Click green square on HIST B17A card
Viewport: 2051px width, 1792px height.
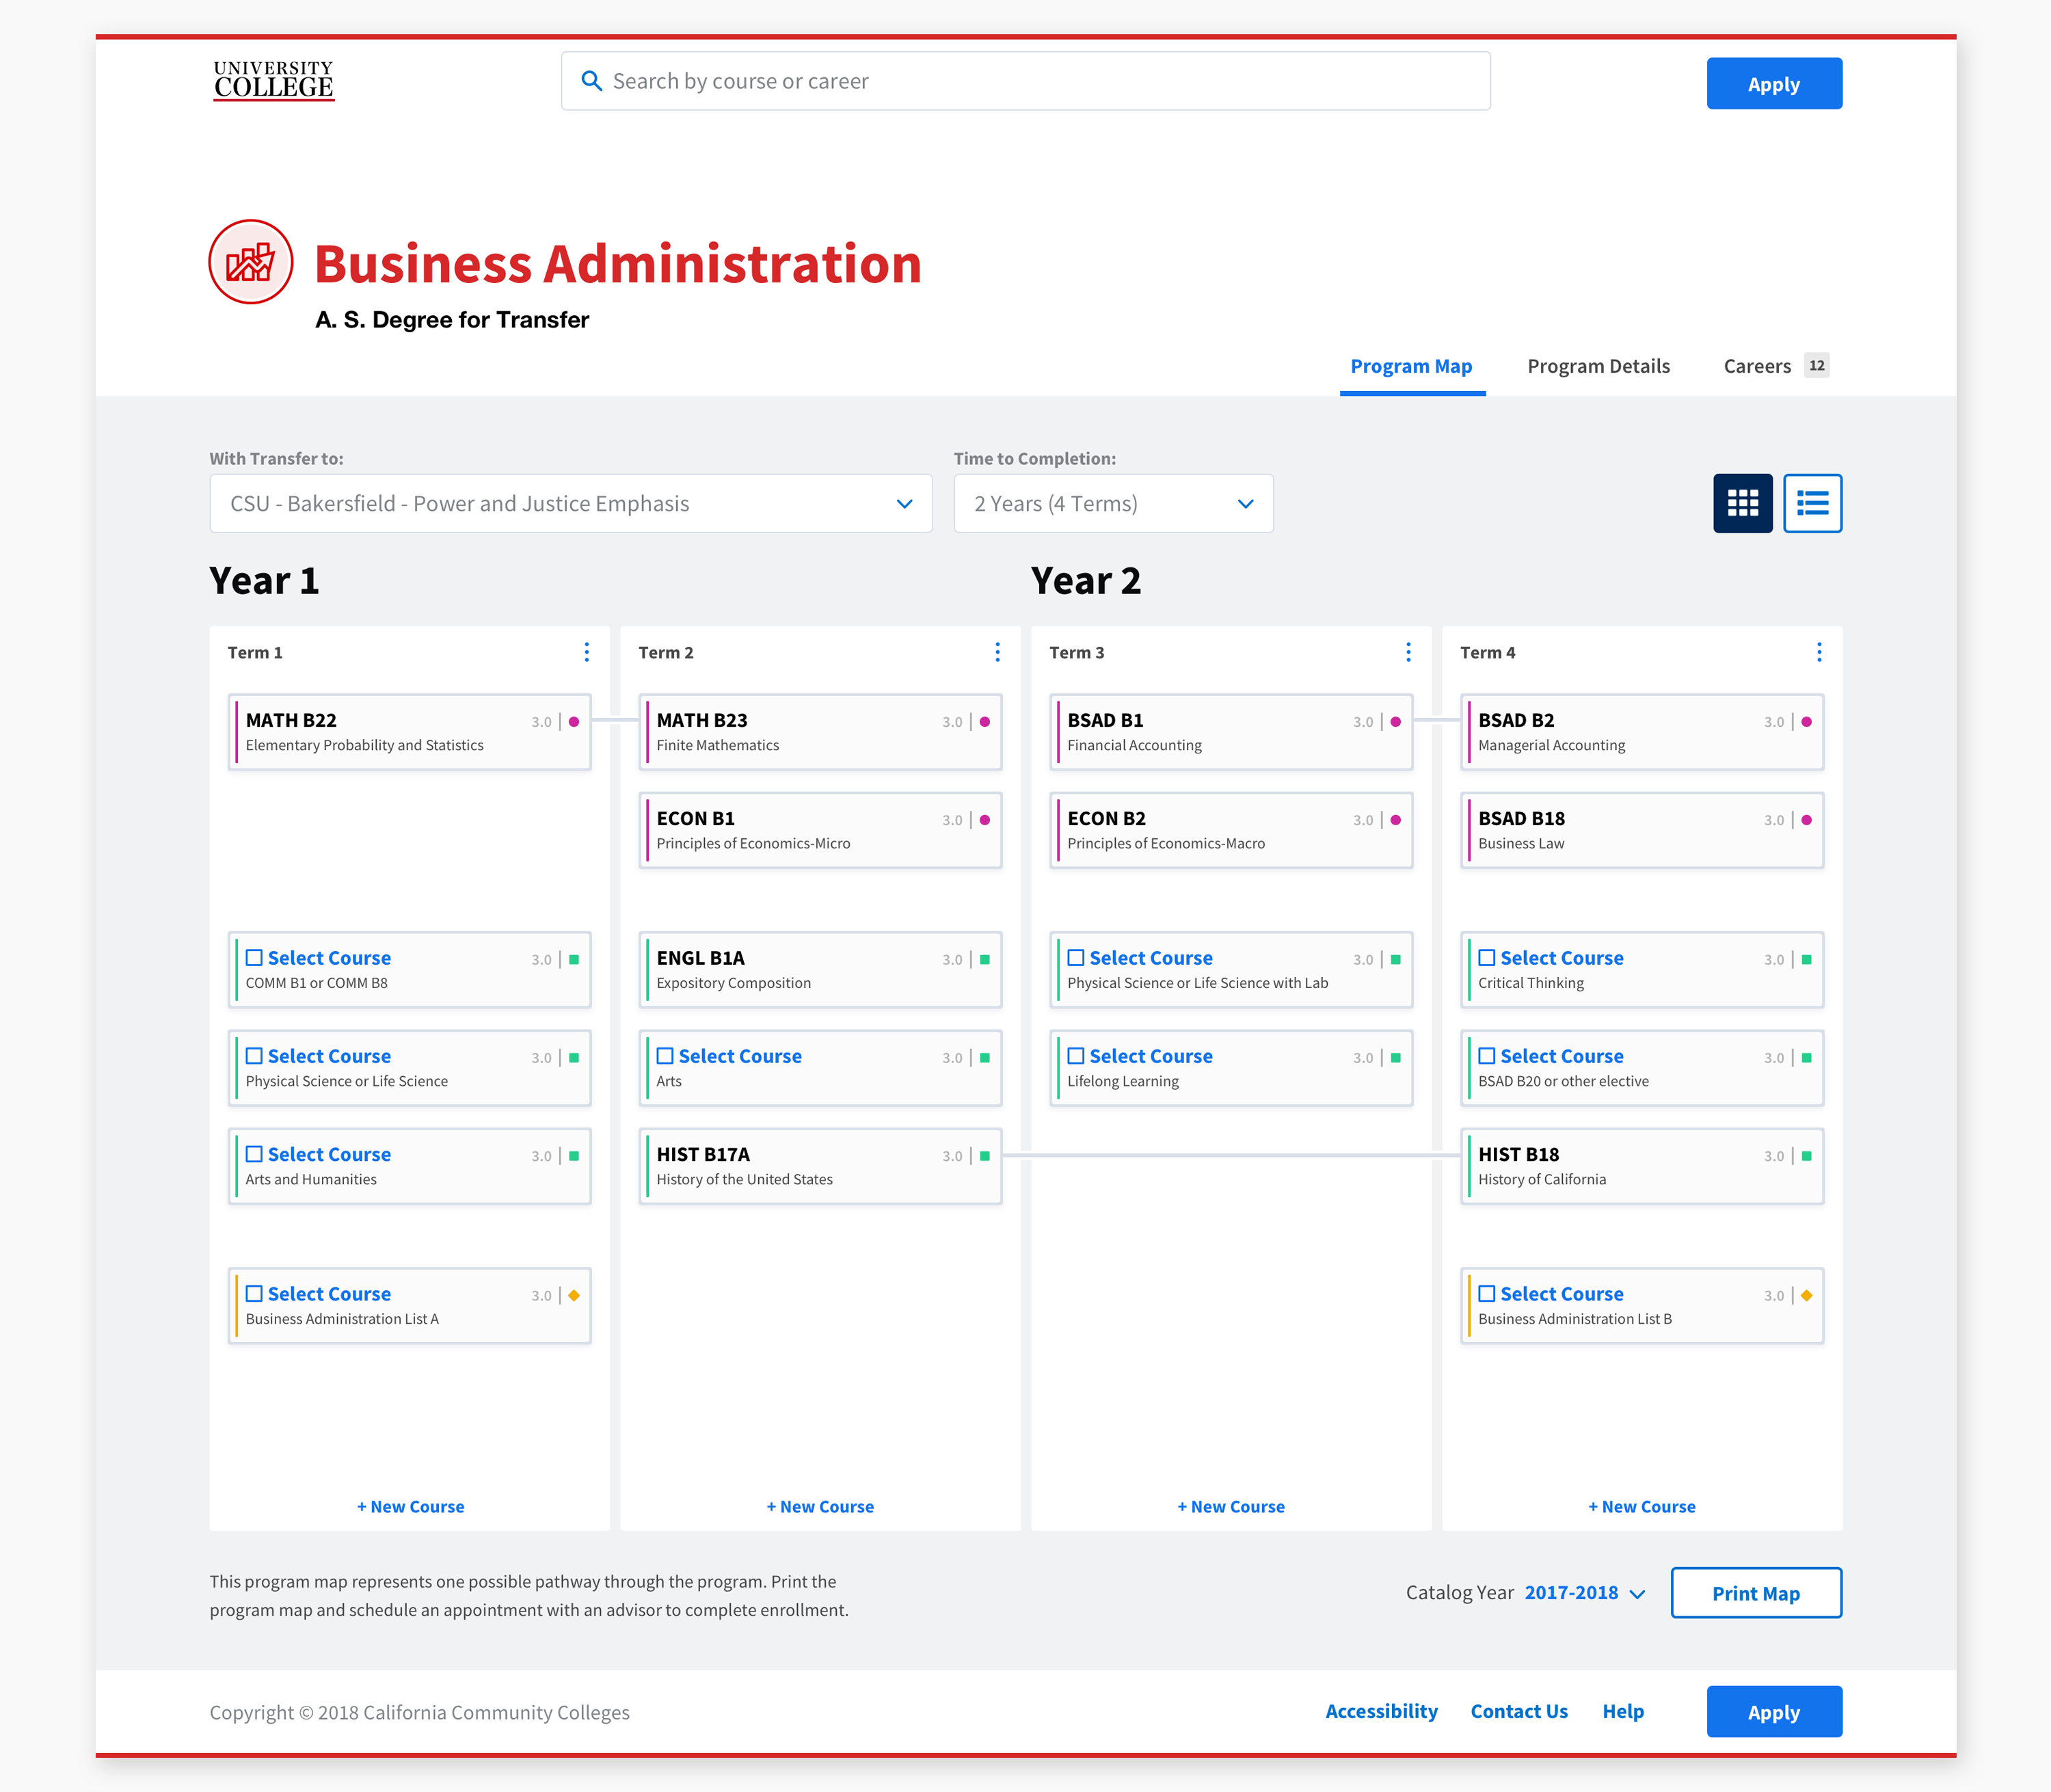[985, 1156]
